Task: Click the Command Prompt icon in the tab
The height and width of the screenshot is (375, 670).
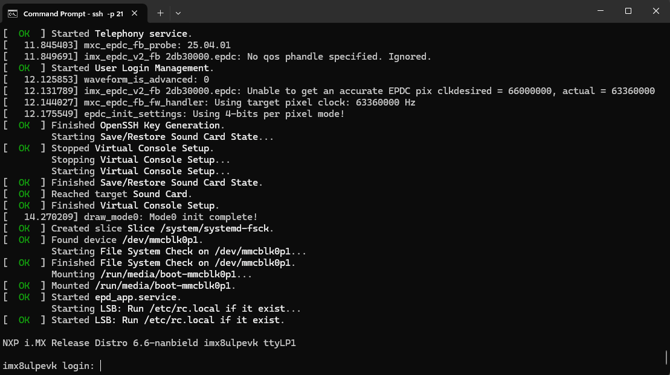Action: point(12,14)
